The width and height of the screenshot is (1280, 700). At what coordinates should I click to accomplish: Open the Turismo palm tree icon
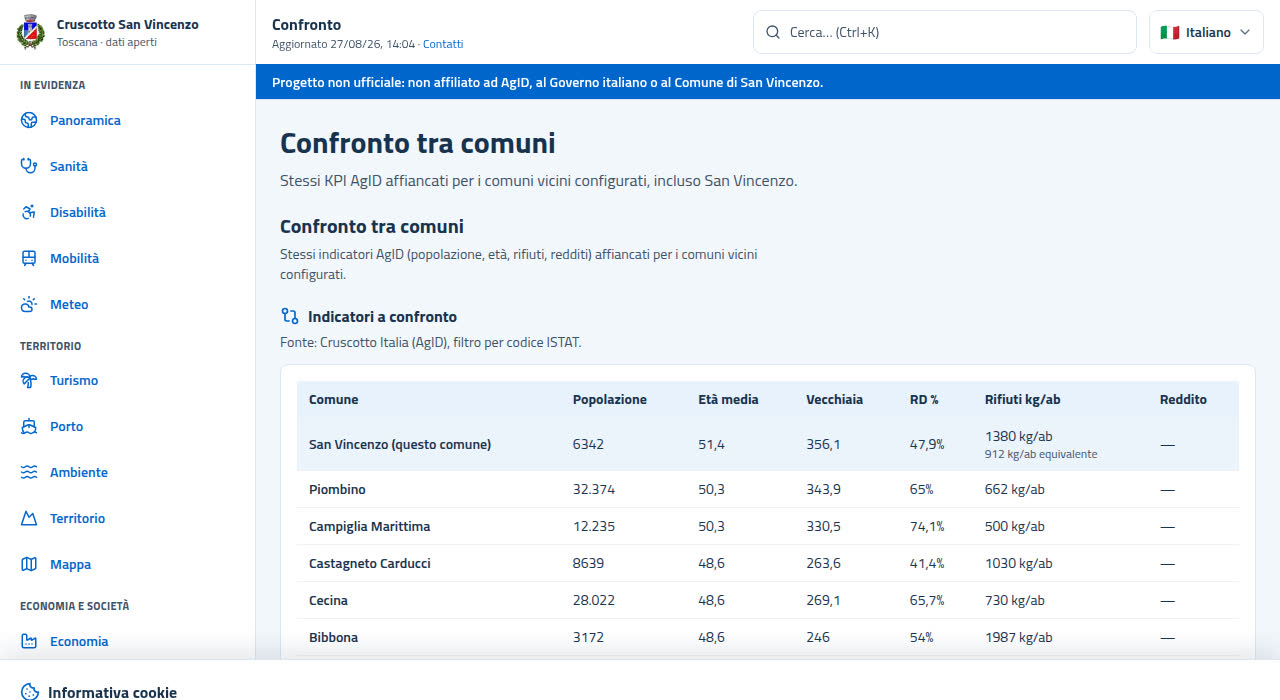tap(29, 381)
